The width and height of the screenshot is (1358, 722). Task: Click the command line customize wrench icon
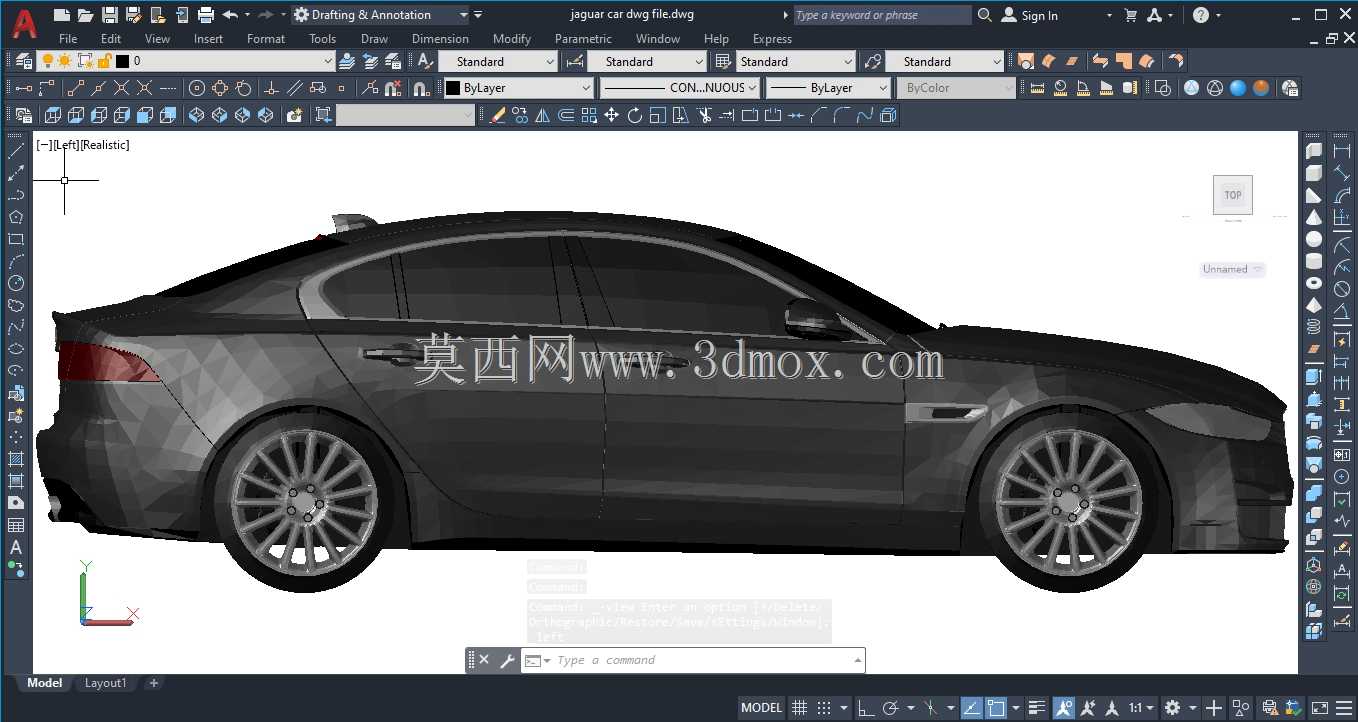coord(507,660)
